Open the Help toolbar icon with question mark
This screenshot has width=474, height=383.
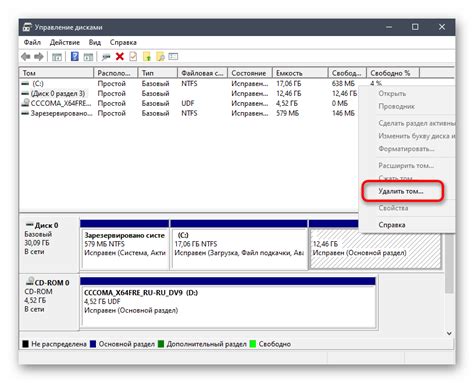pos(75,57)
